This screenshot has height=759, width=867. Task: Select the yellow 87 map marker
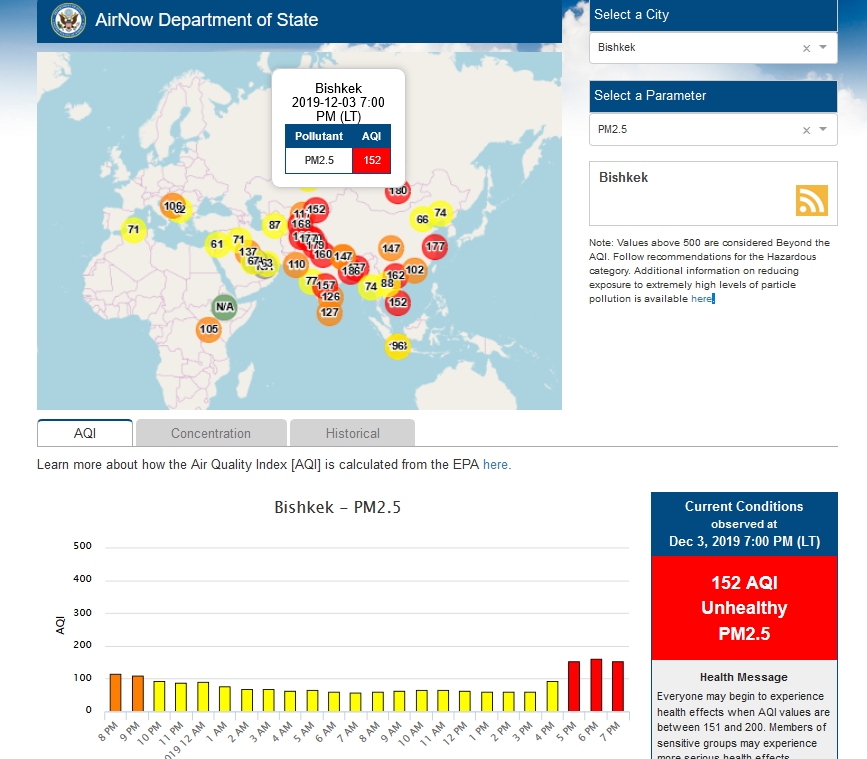pyautogui.click(x=274, y=225)
